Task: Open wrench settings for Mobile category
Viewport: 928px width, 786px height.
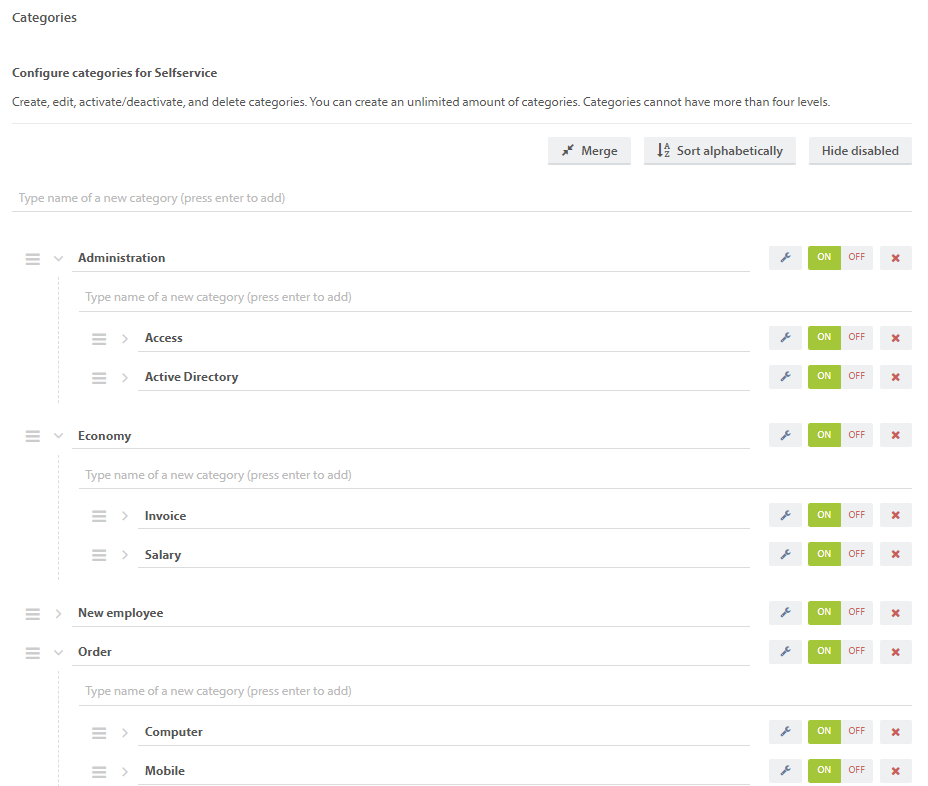Action: (785, 771)
